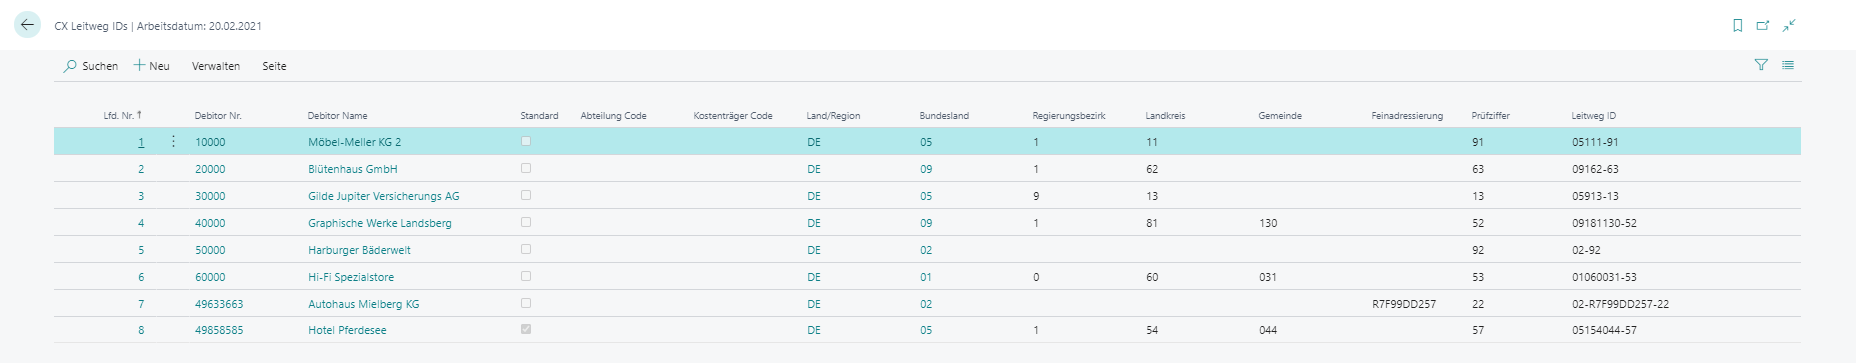Select Regierungsbezirk 9 cell

coord(1036,196)
